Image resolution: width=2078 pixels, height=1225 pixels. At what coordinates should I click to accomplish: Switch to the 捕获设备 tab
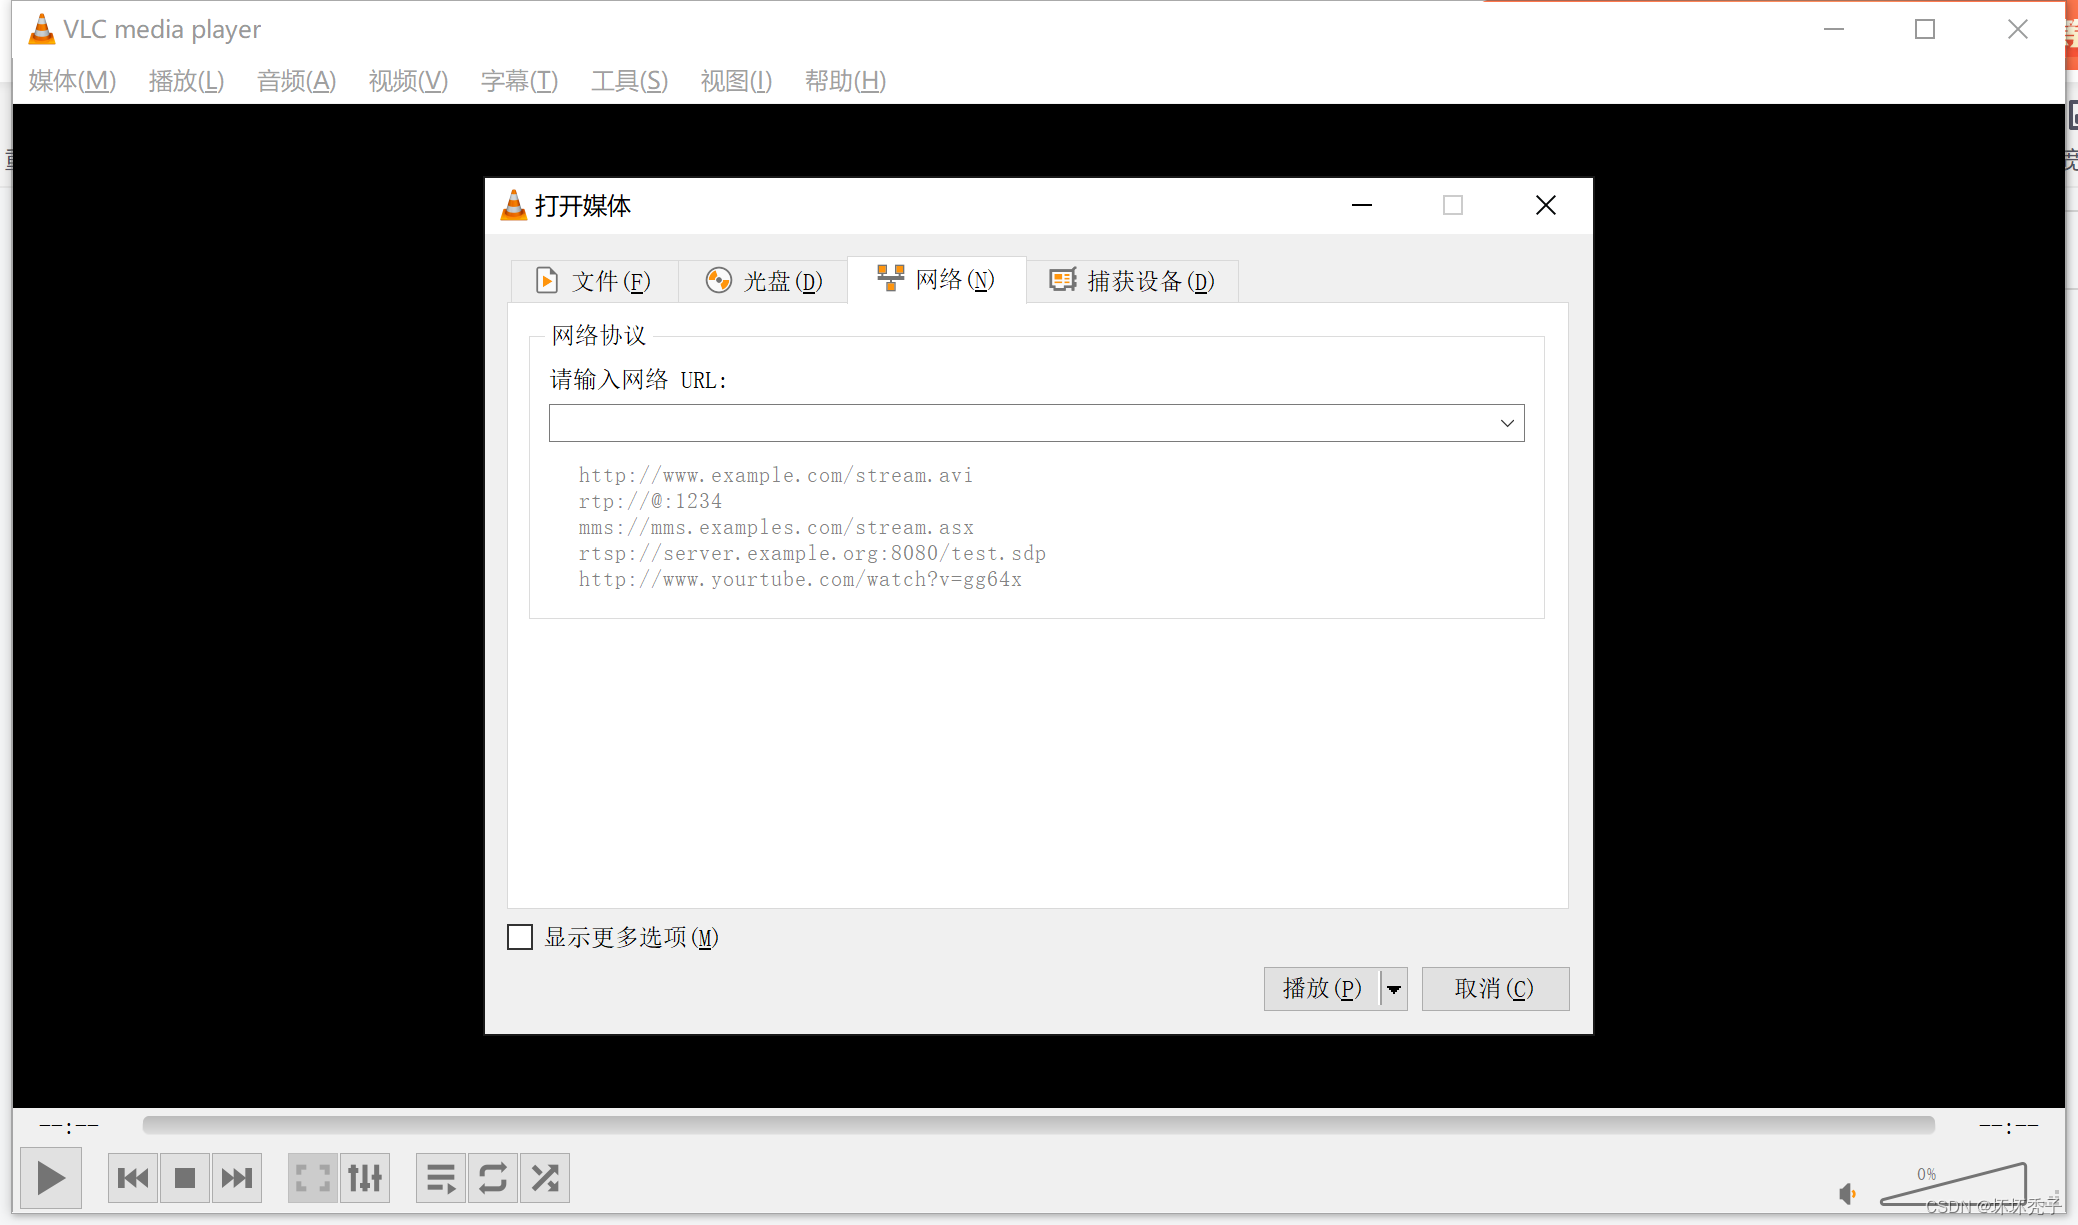pos(1132,281)
